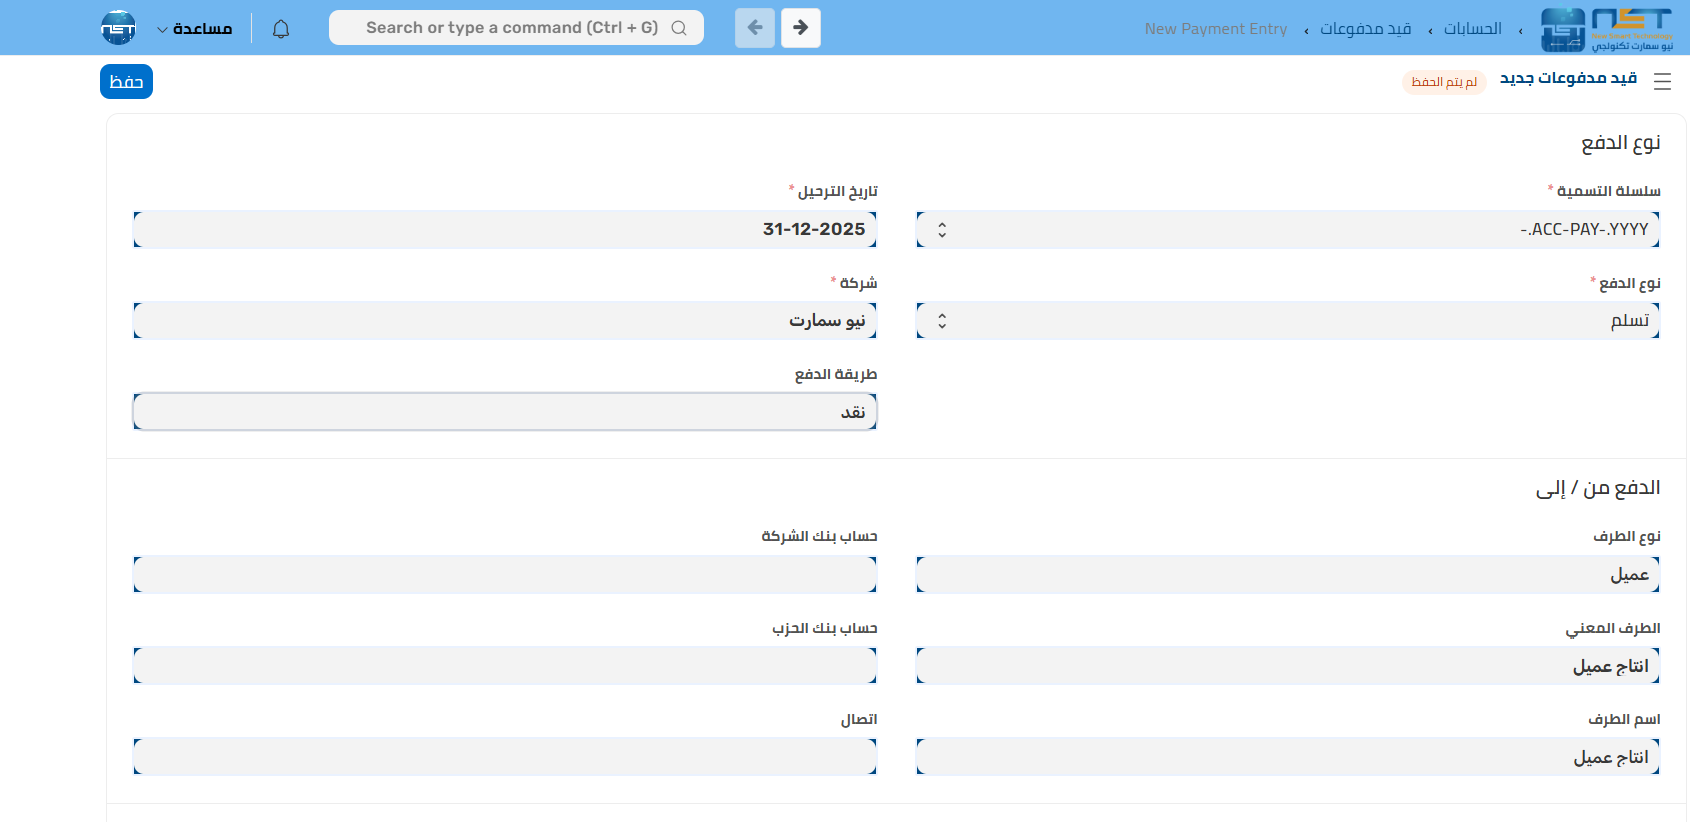Click the Neo Smart Technology logo
Viewport: 1690px width, 822px height.
(1607, 29)
